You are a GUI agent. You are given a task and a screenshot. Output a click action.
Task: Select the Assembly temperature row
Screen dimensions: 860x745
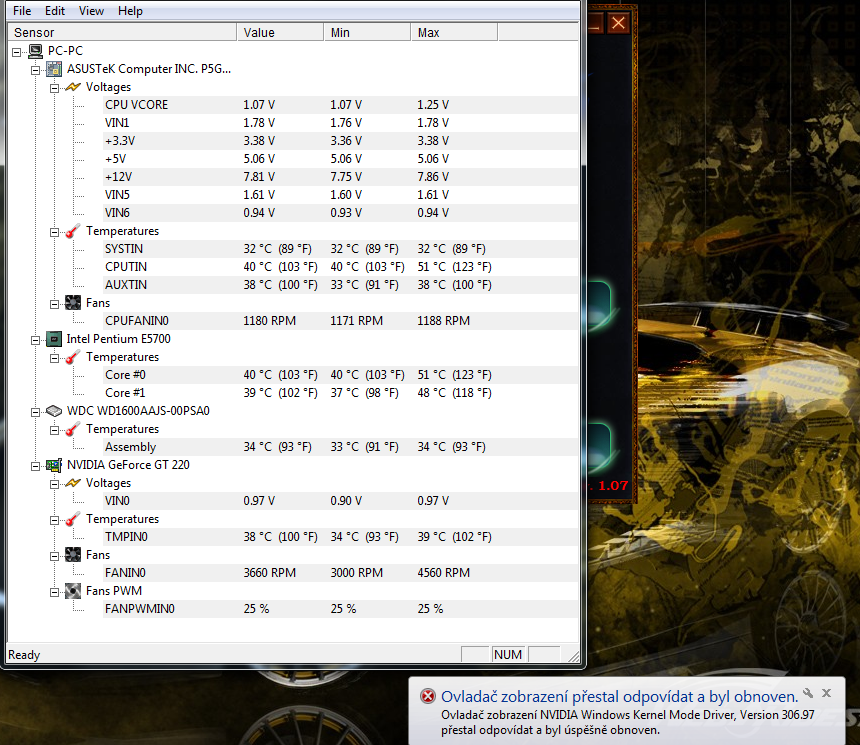coord(340,447)
